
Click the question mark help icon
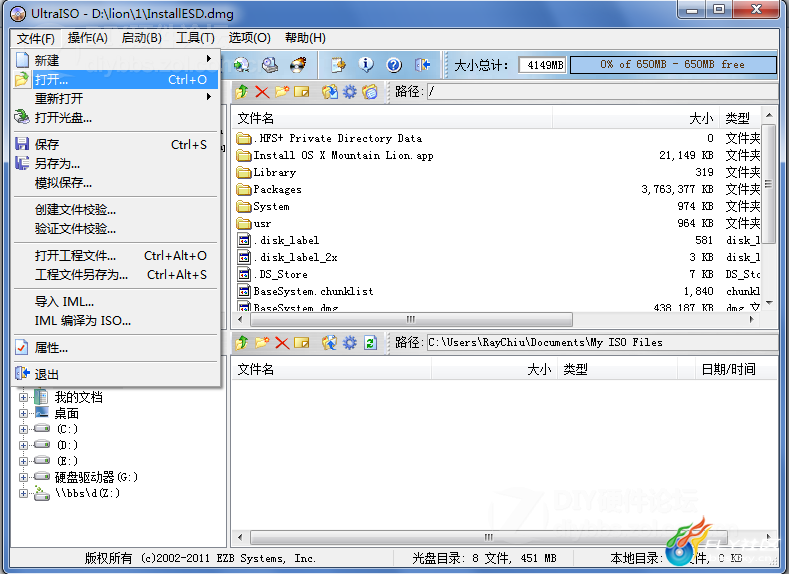pos(394,65)
